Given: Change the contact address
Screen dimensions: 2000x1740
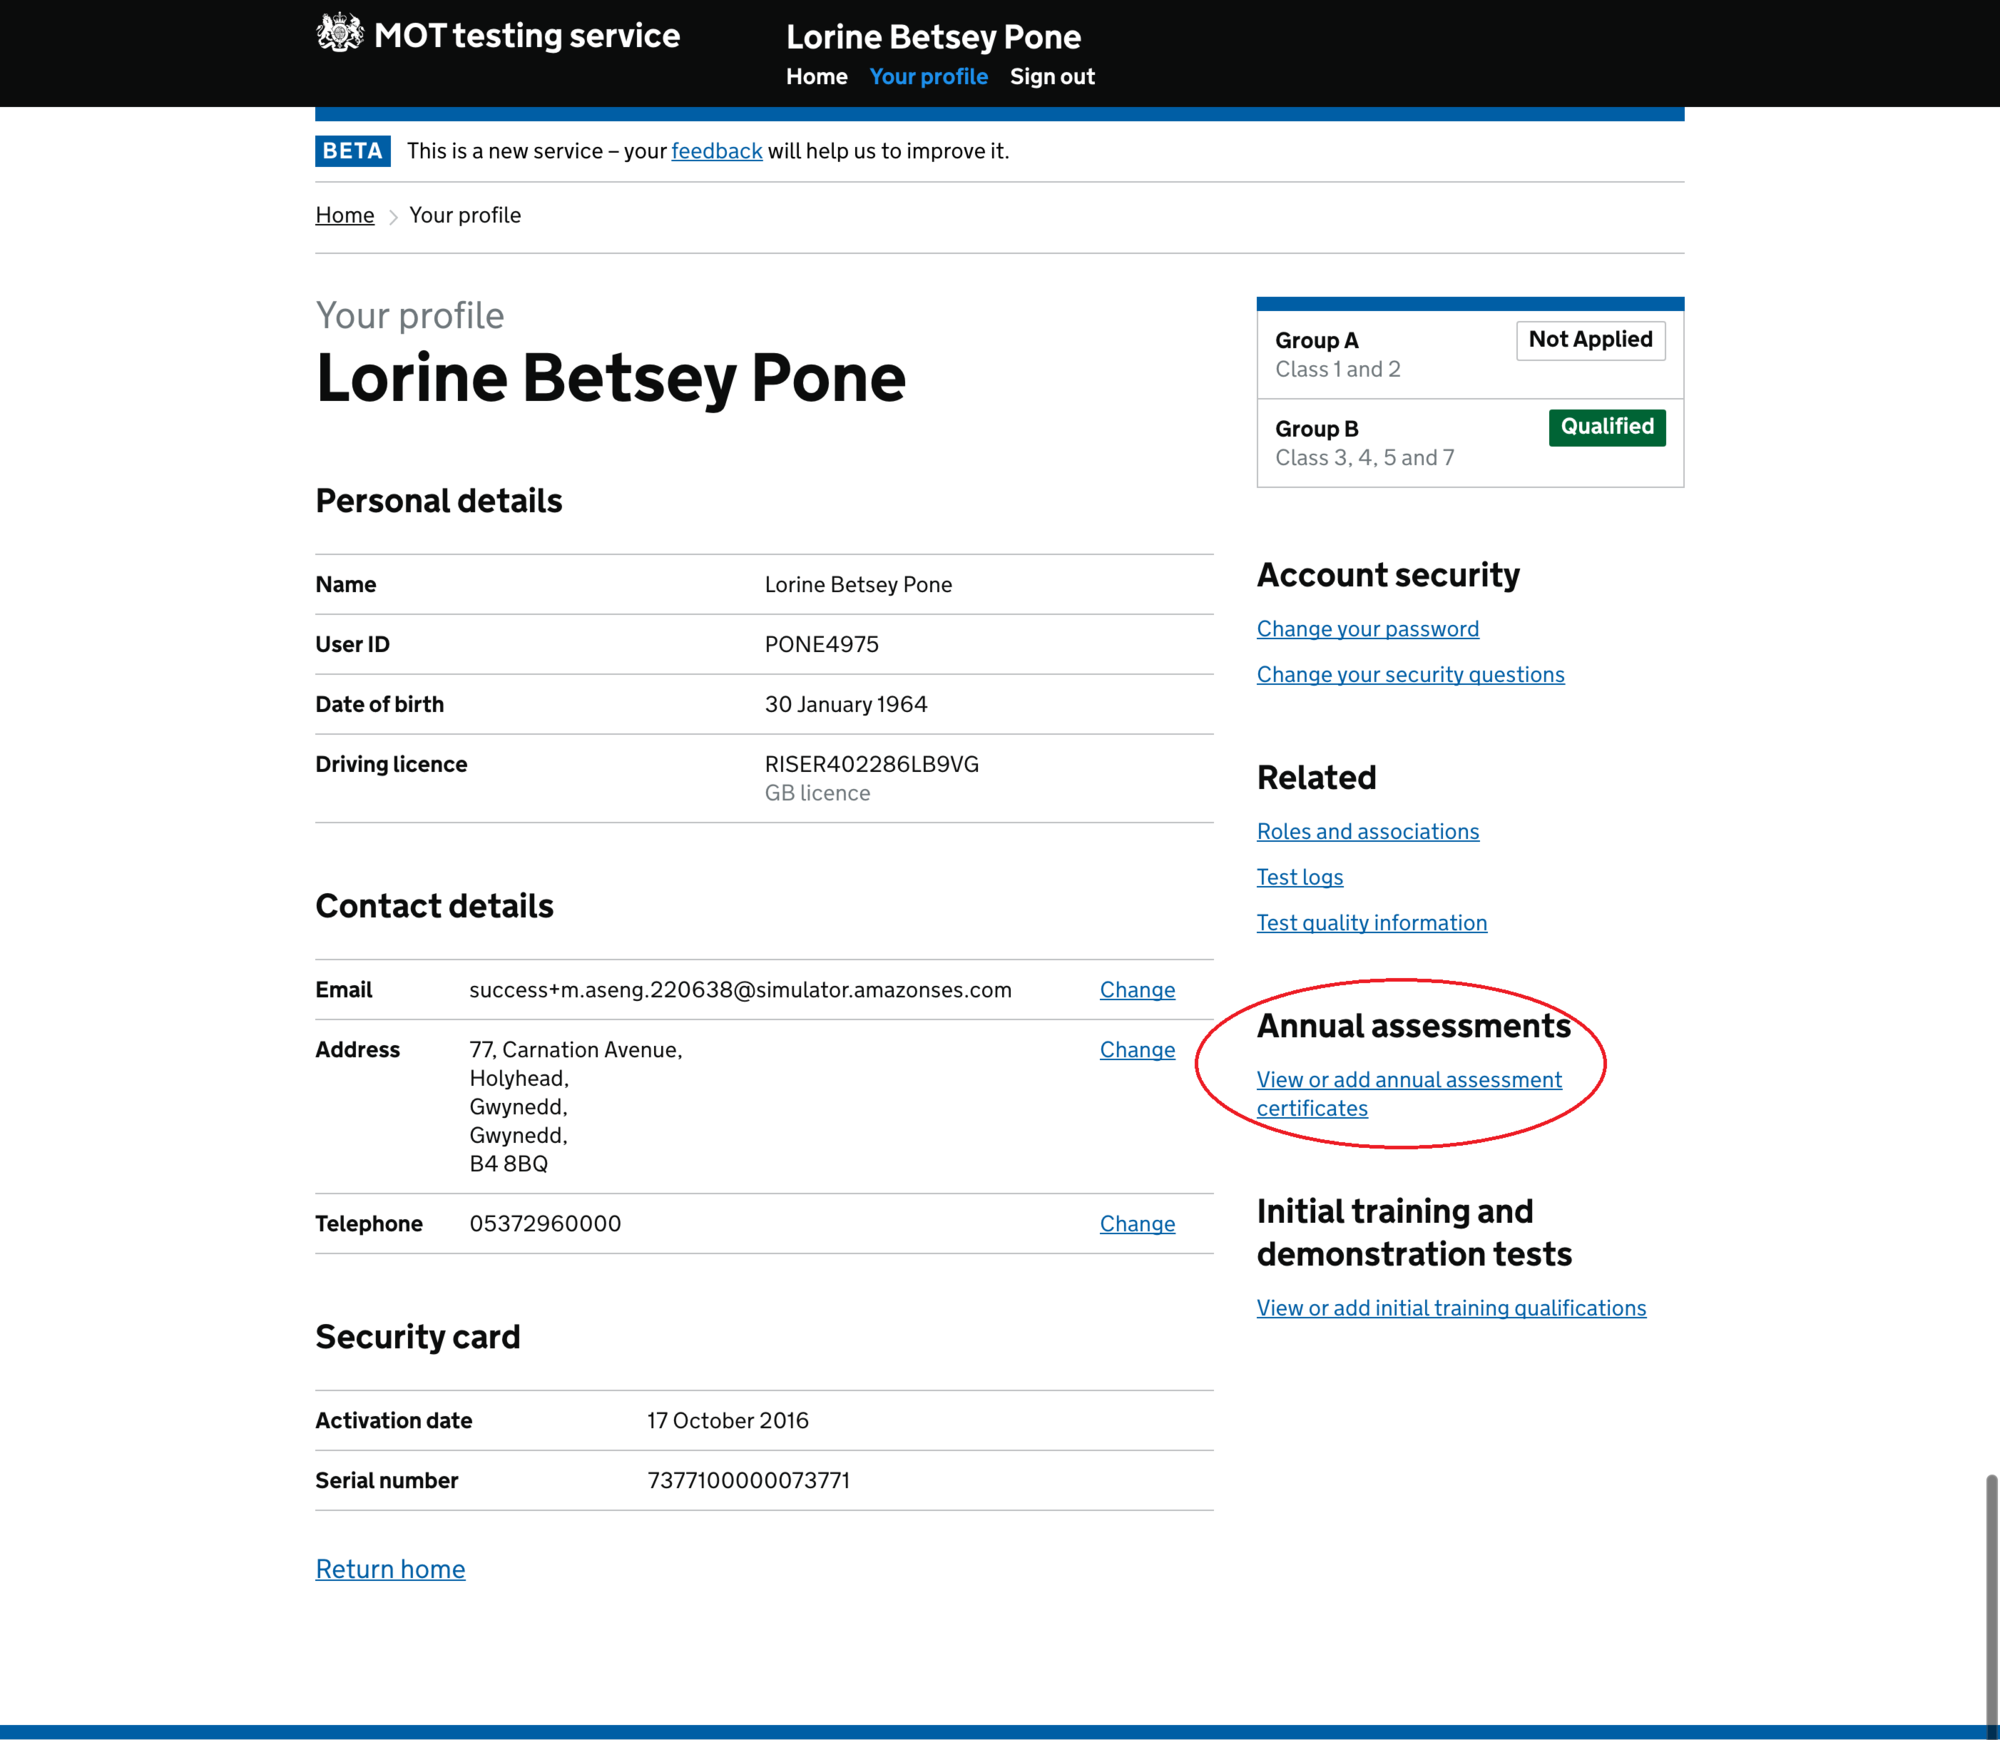Looking at the screenshot, I should [1137, 1050].
